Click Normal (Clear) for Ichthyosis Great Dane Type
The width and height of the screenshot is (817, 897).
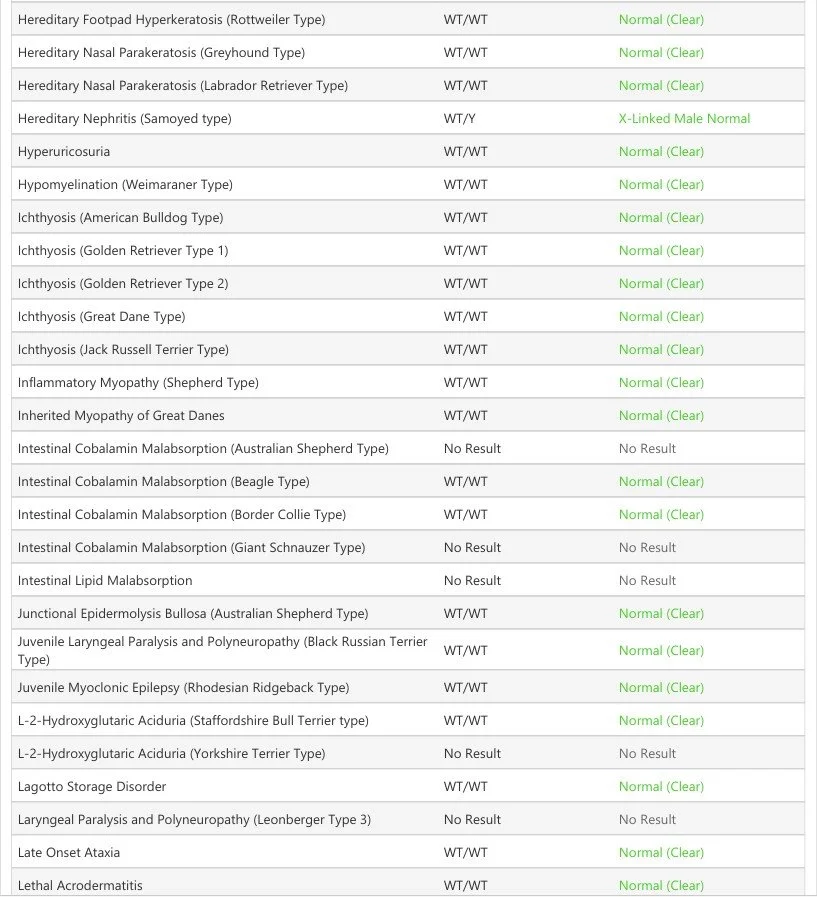pos(661,316)
